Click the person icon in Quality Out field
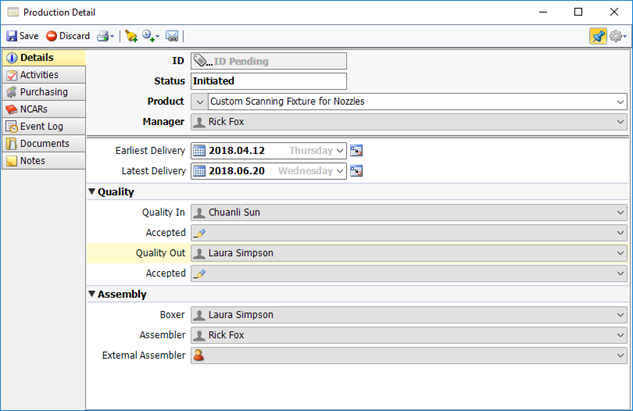Screen dimensions: 633x411 point(199,253)
